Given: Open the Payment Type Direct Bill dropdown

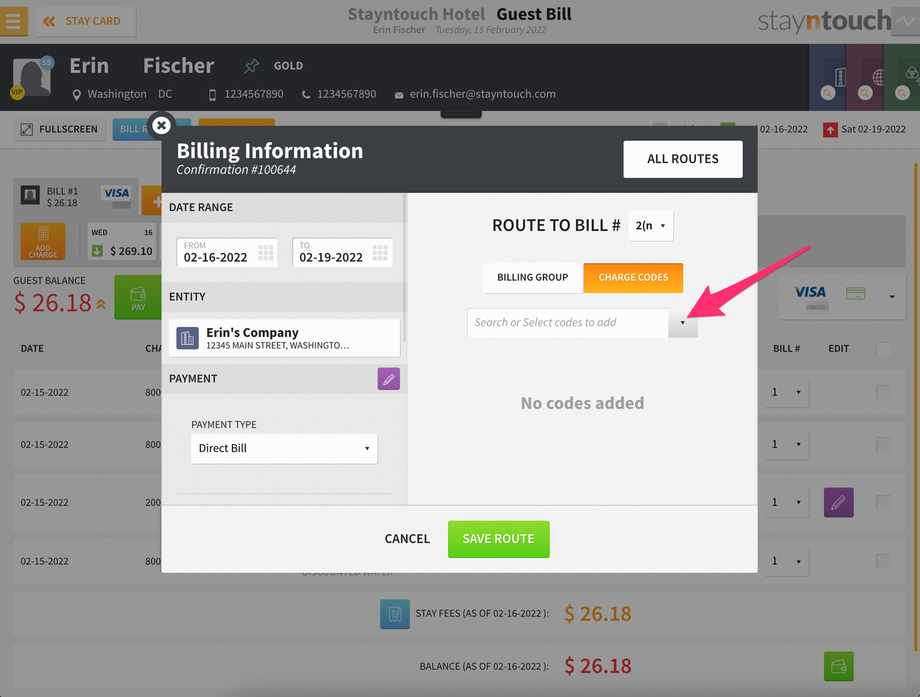Looking at the screenshot, I should coord(284,448).
